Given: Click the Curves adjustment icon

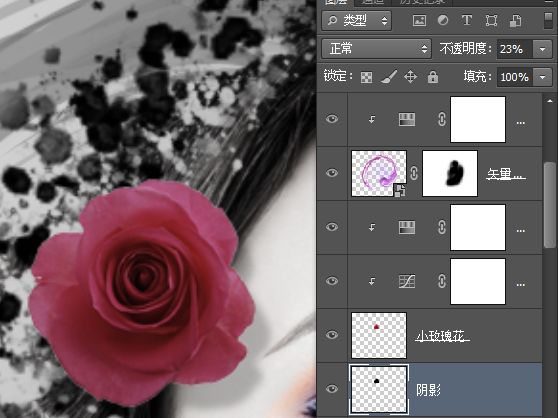Looking at the screenshot, I should click(407, 281).
